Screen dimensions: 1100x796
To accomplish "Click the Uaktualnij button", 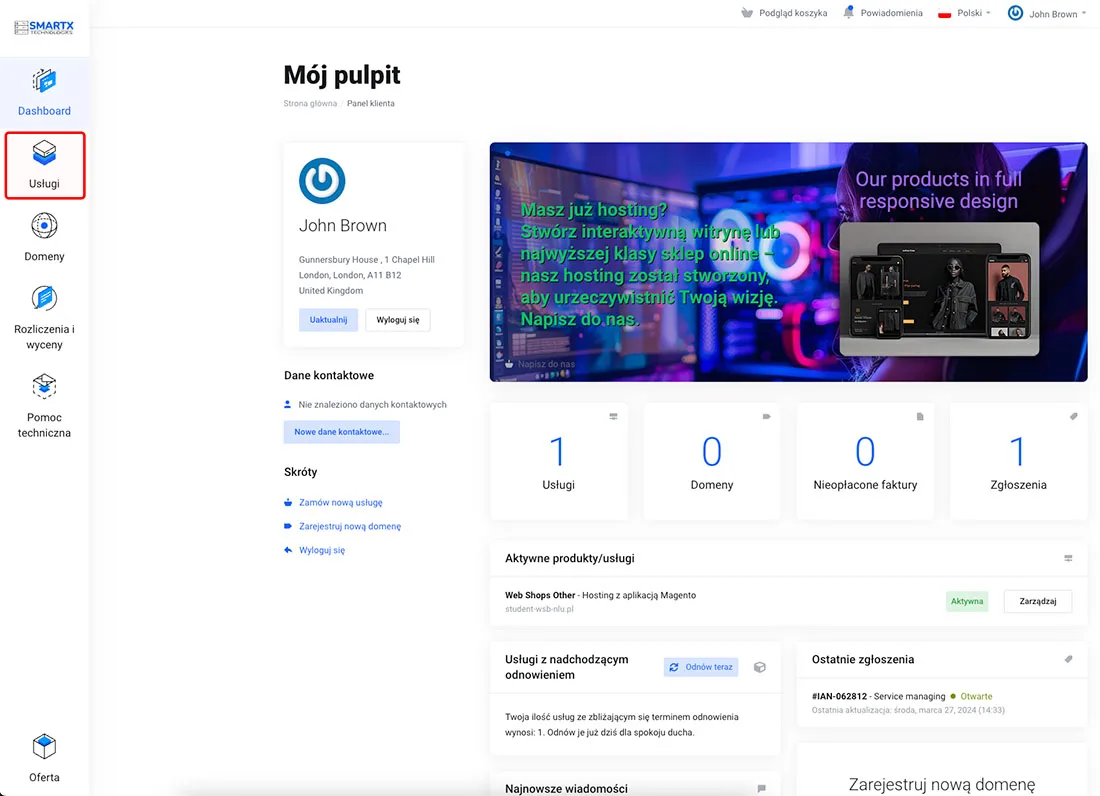I will tap(328, 320).
